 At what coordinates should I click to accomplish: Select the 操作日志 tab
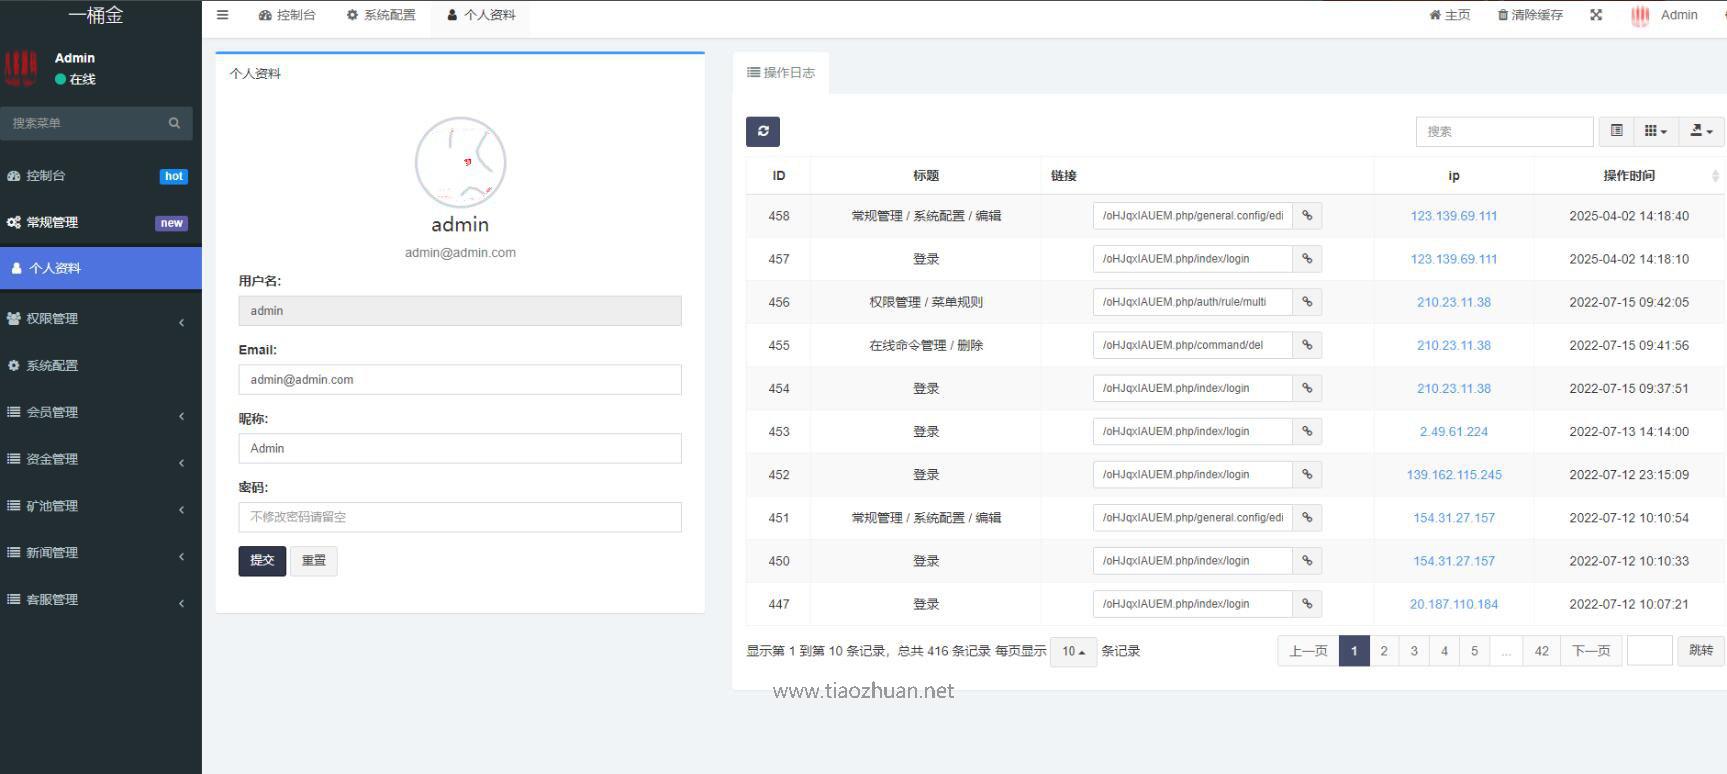781,72
